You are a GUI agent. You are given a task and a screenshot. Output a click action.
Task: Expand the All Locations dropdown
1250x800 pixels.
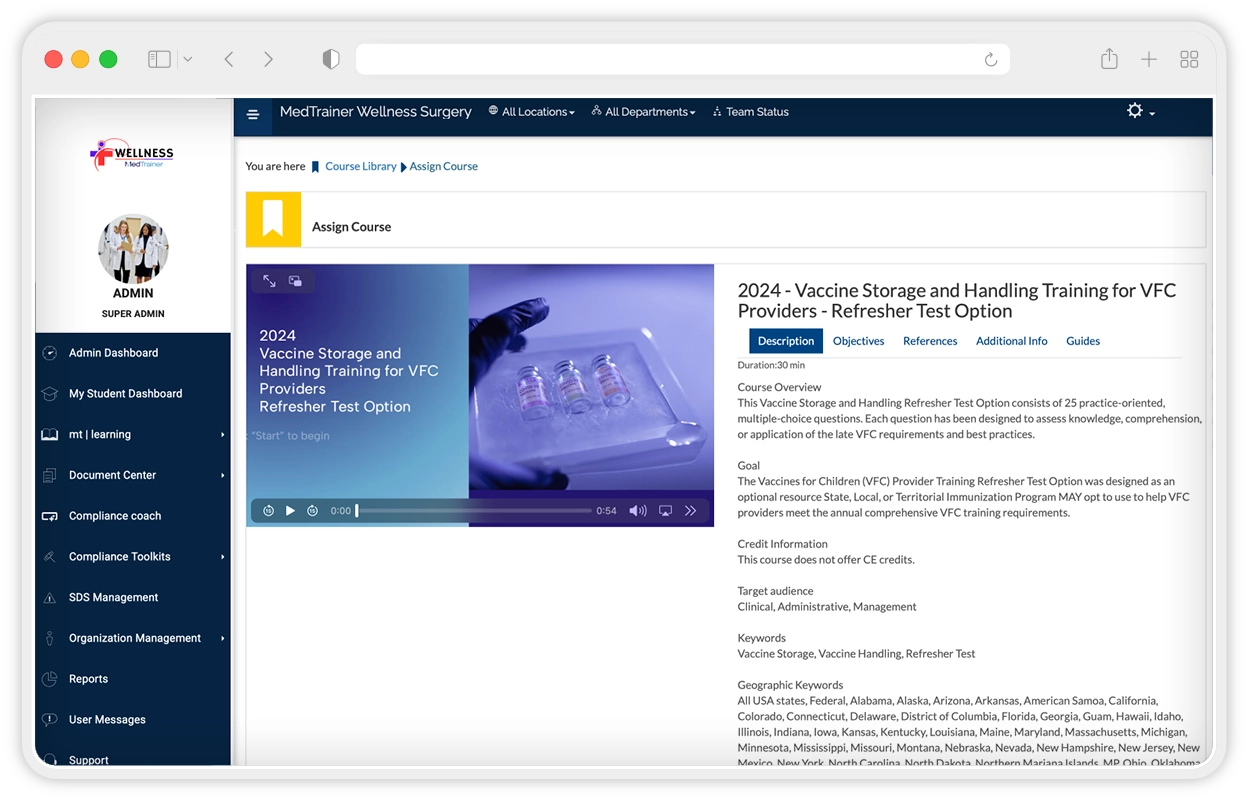531,112
